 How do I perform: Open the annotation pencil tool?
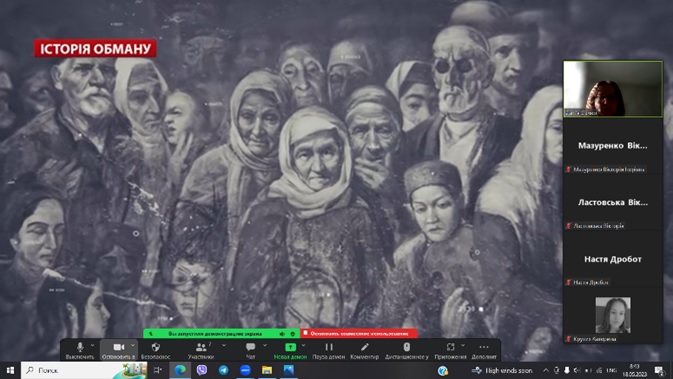(364, 350)
